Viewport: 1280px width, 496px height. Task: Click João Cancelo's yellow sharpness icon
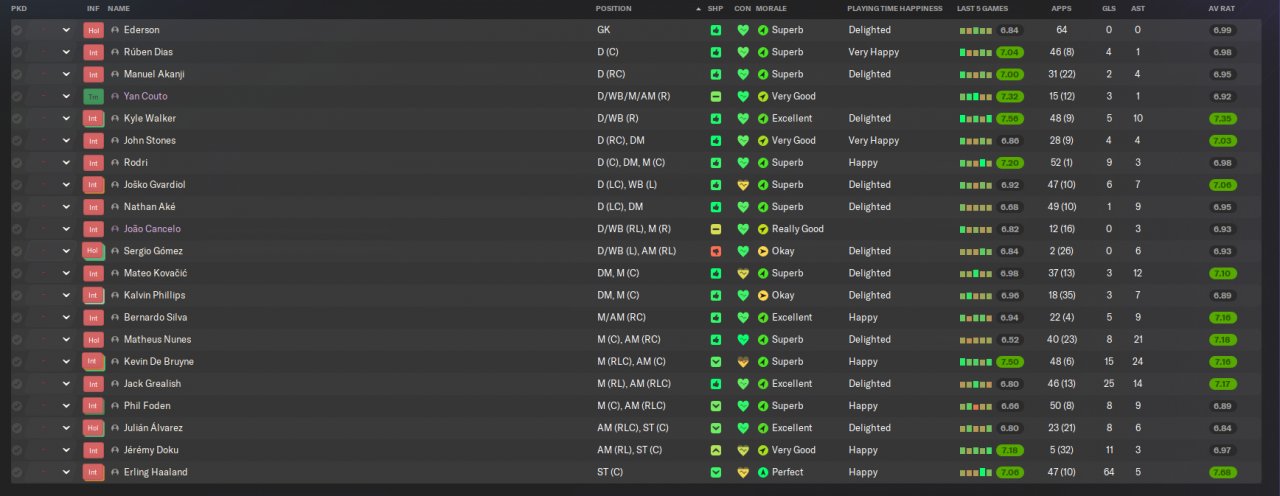click(x=715, y=229)
